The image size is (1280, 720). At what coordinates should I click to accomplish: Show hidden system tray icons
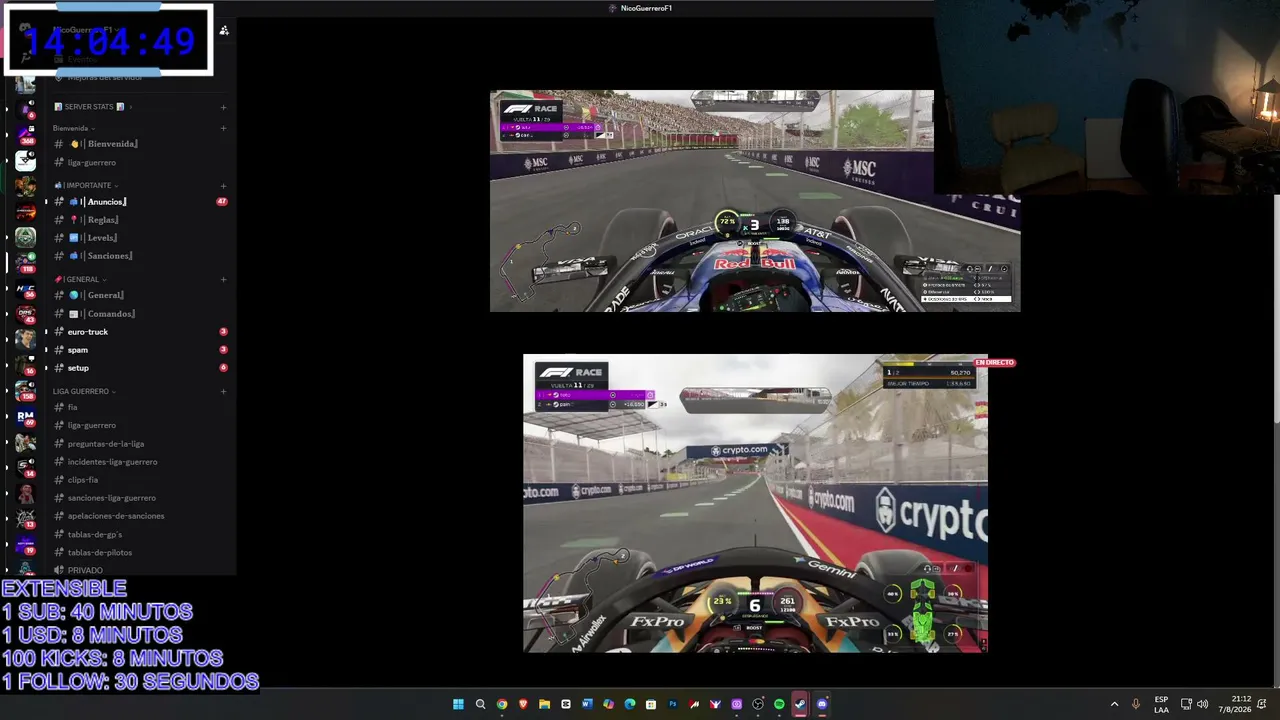pos(1114,704)
